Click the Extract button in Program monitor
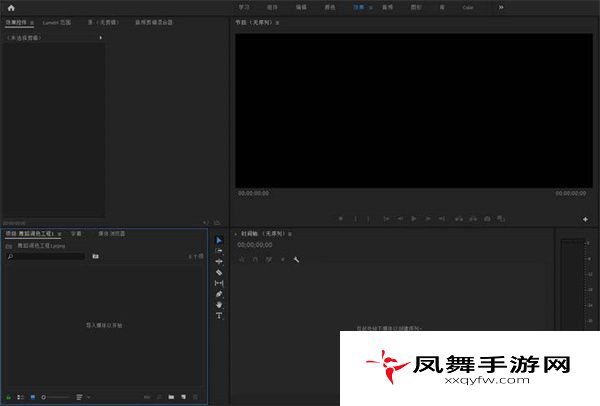600x406 pixels. pos(473,218)
